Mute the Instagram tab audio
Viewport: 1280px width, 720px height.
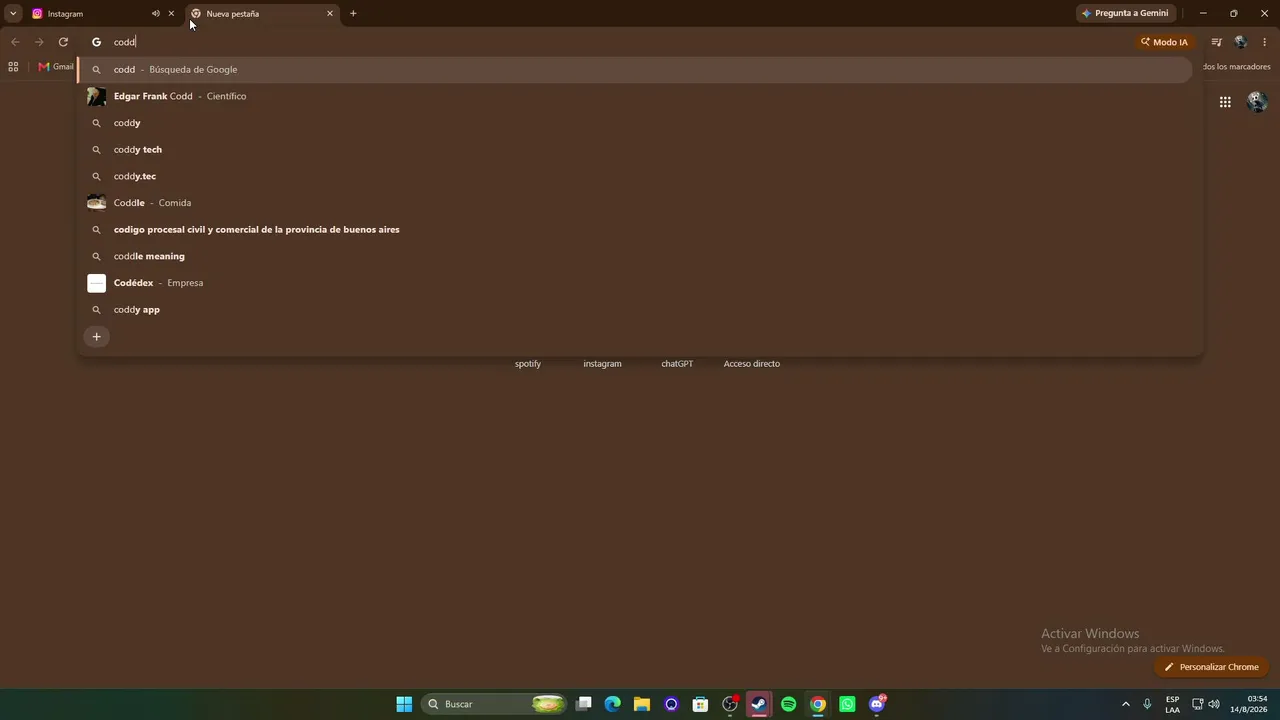click(x=155, y=14)
